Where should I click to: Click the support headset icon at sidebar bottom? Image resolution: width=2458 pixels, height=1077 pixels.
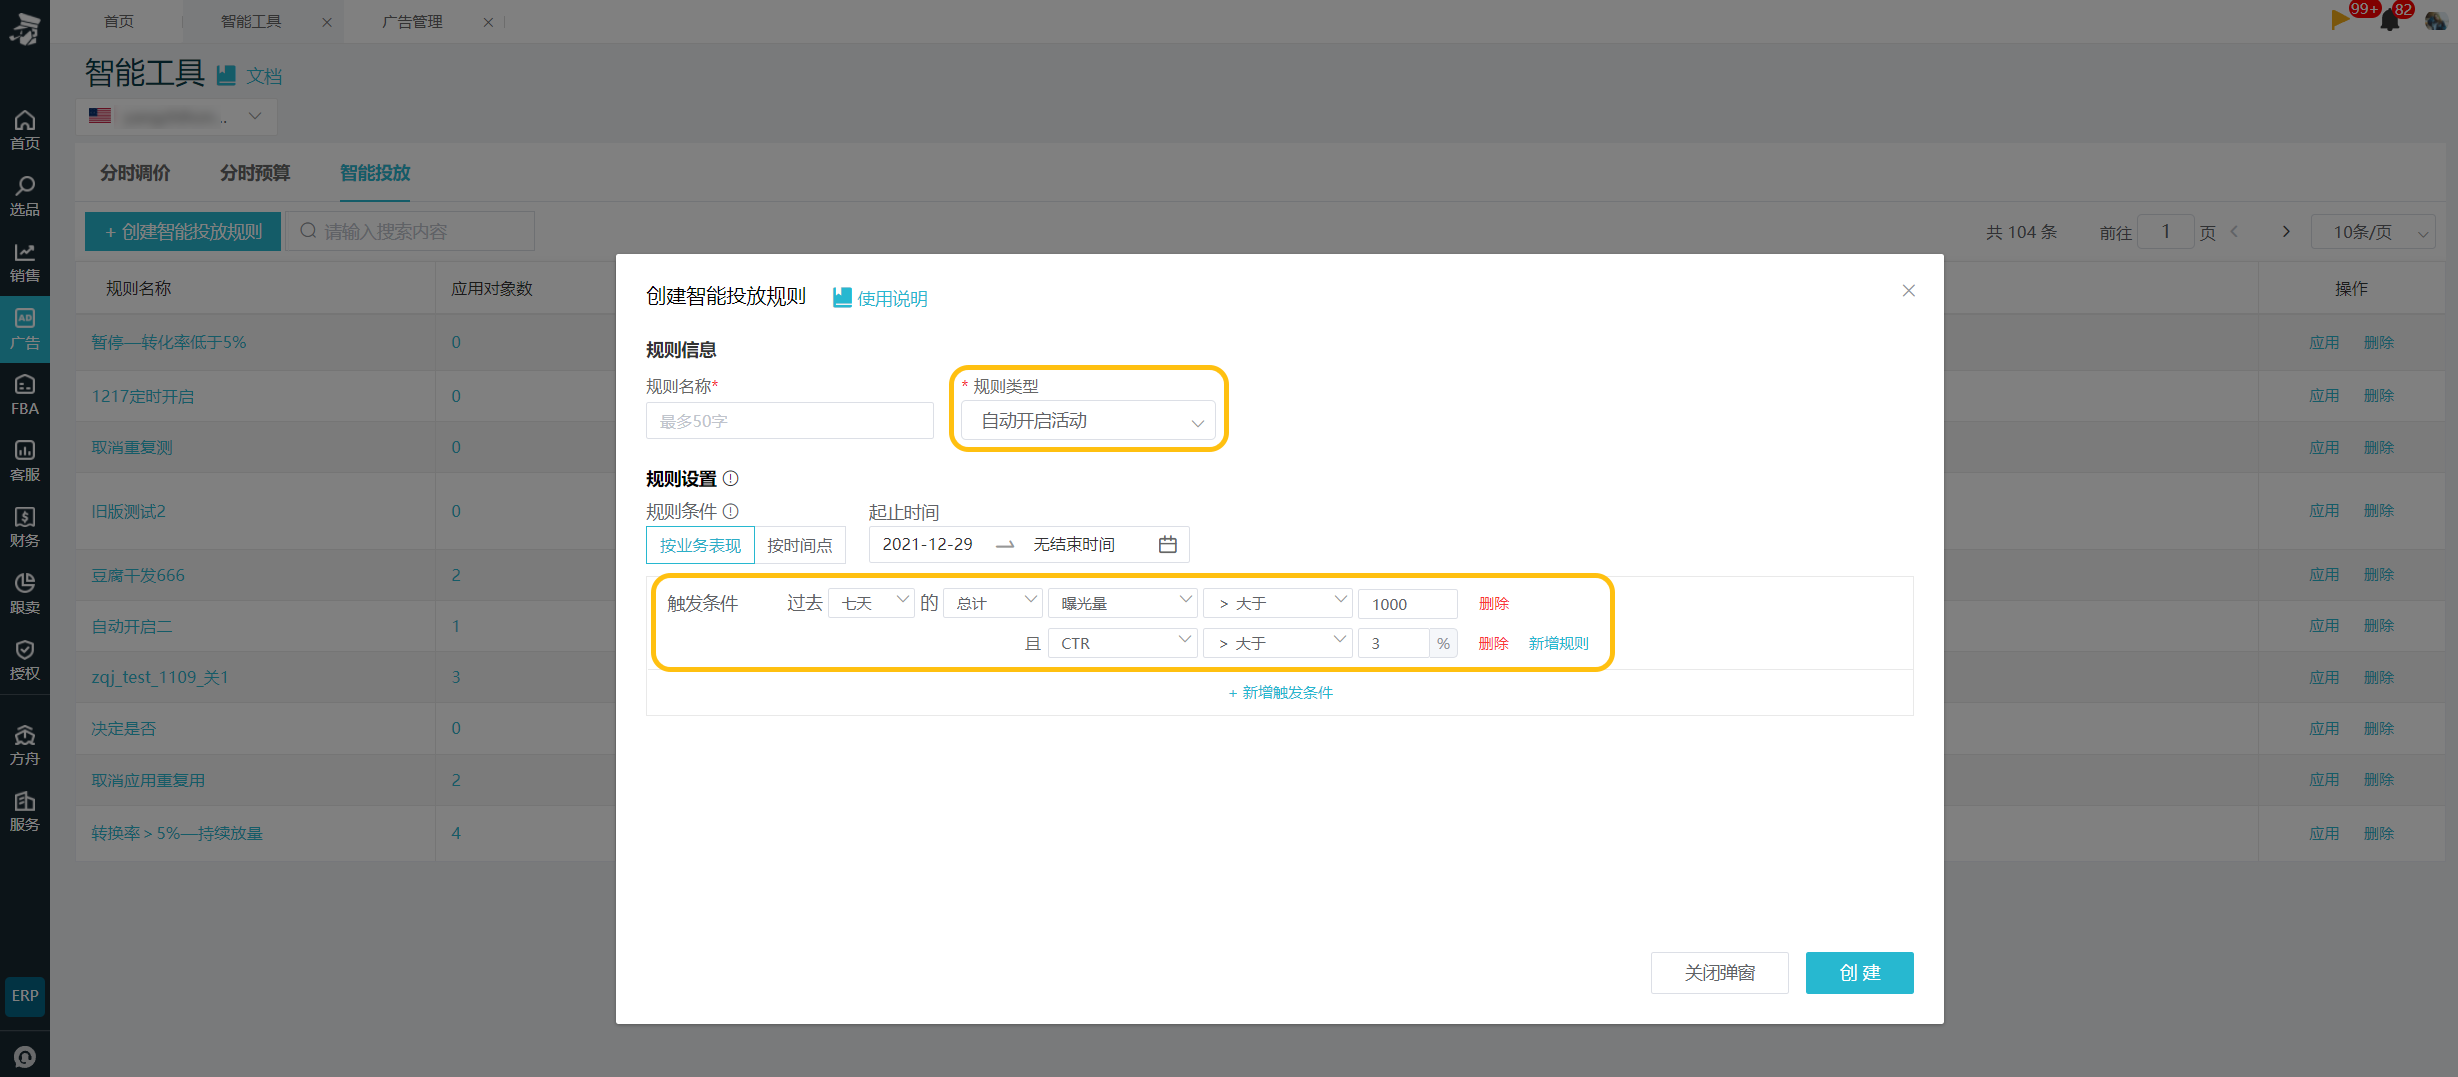pos(25,1056)
